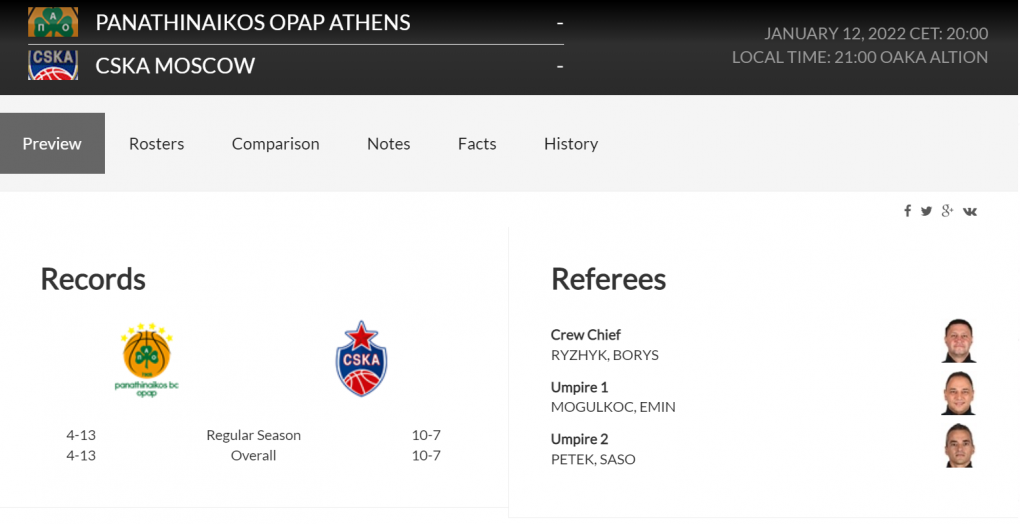Click Crew Chief referee photo
The width and height of the screenshot is (1020, 524).
click(x=958, y=341)
